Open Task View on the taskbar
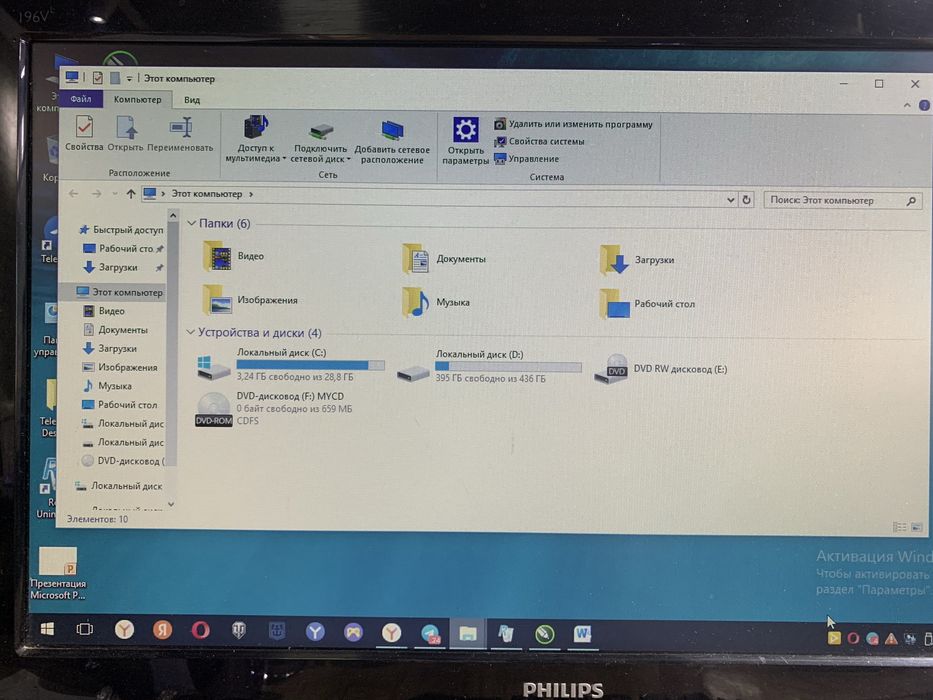 pos(84,629)
